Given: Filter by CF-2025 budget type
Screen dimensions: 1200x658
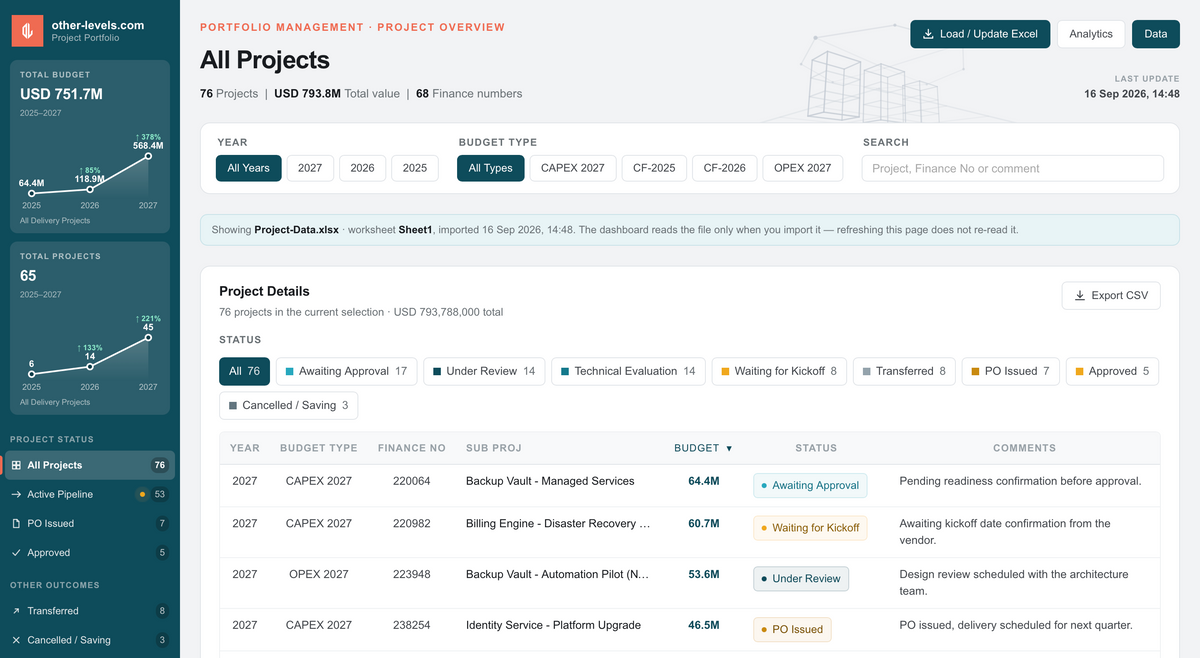Looking at the screenshot, I should [x=654, y=168].
